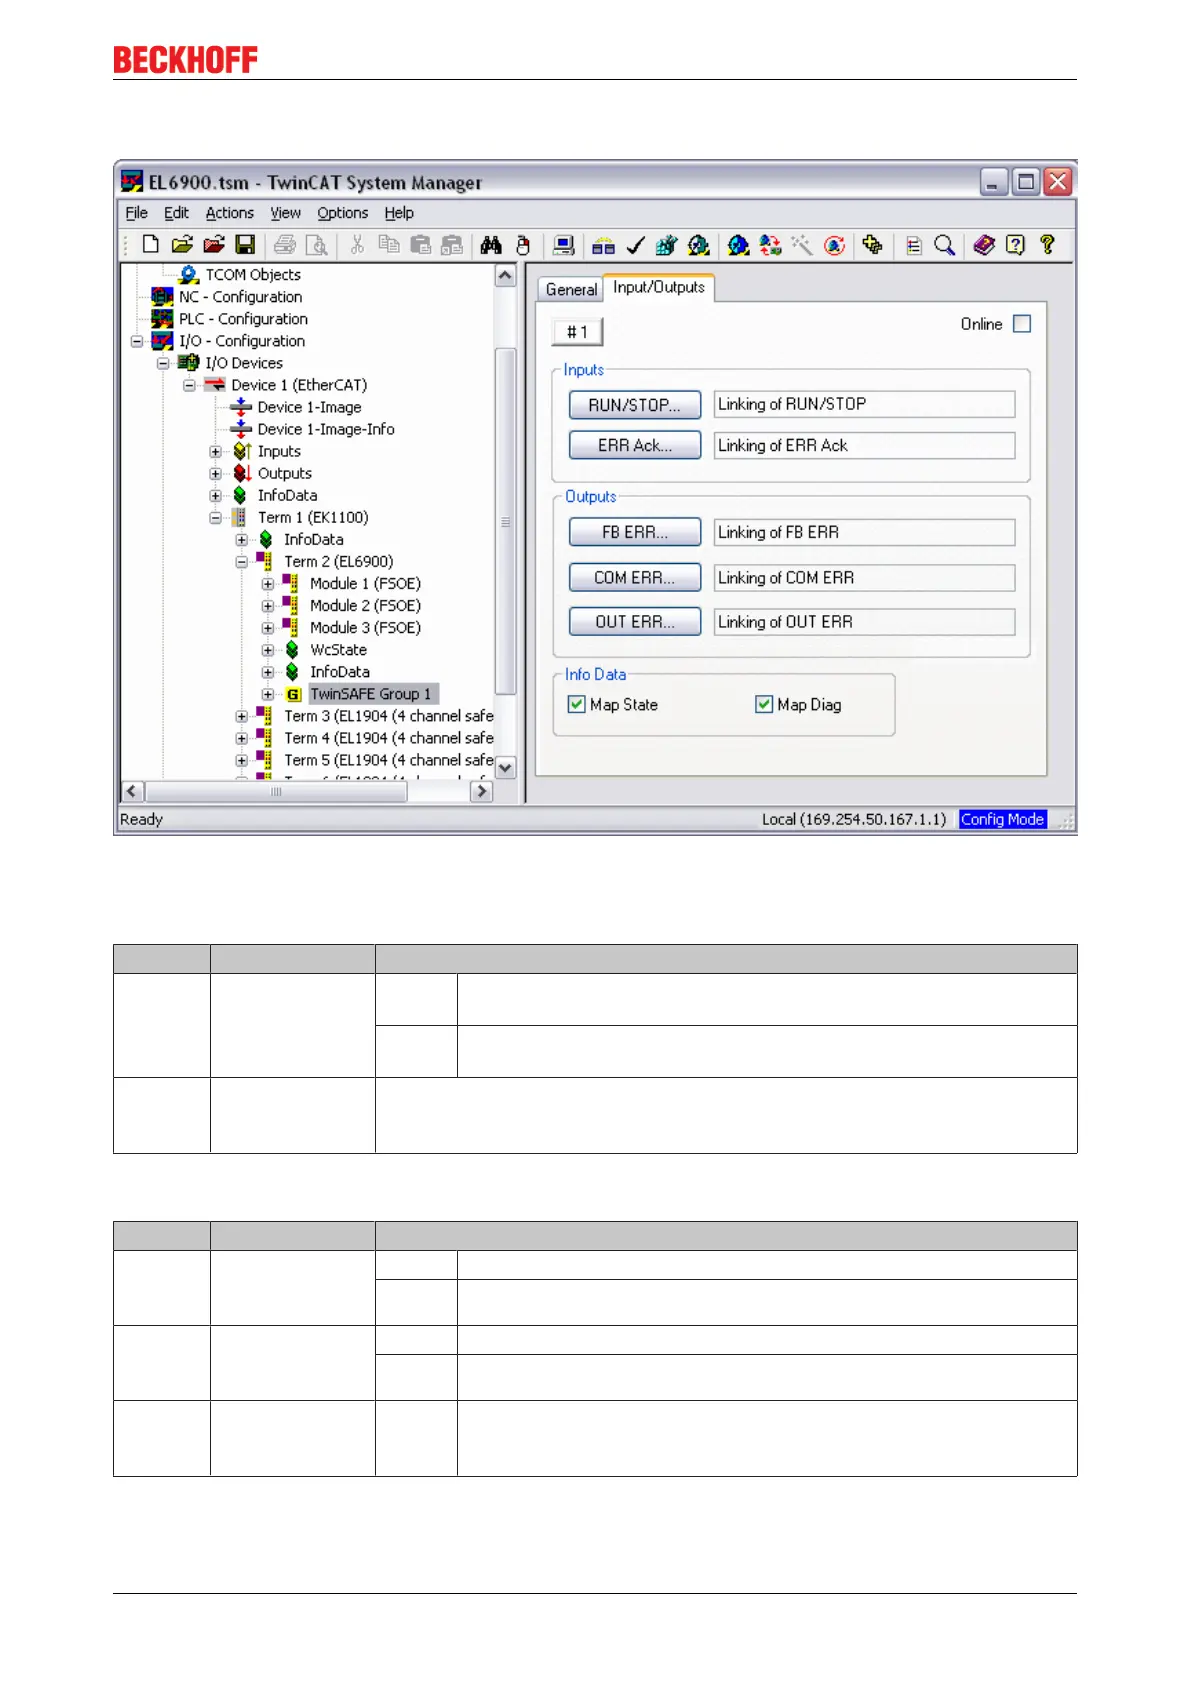Click the Generate Mappings icon
Viewport: 1191px width, 1684px height.
[x=604, y=245]
